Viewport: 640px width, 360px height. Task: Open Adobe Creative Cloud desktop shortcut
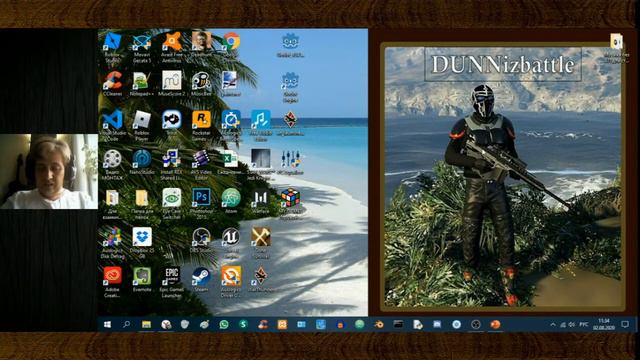[x=112, y=282]
